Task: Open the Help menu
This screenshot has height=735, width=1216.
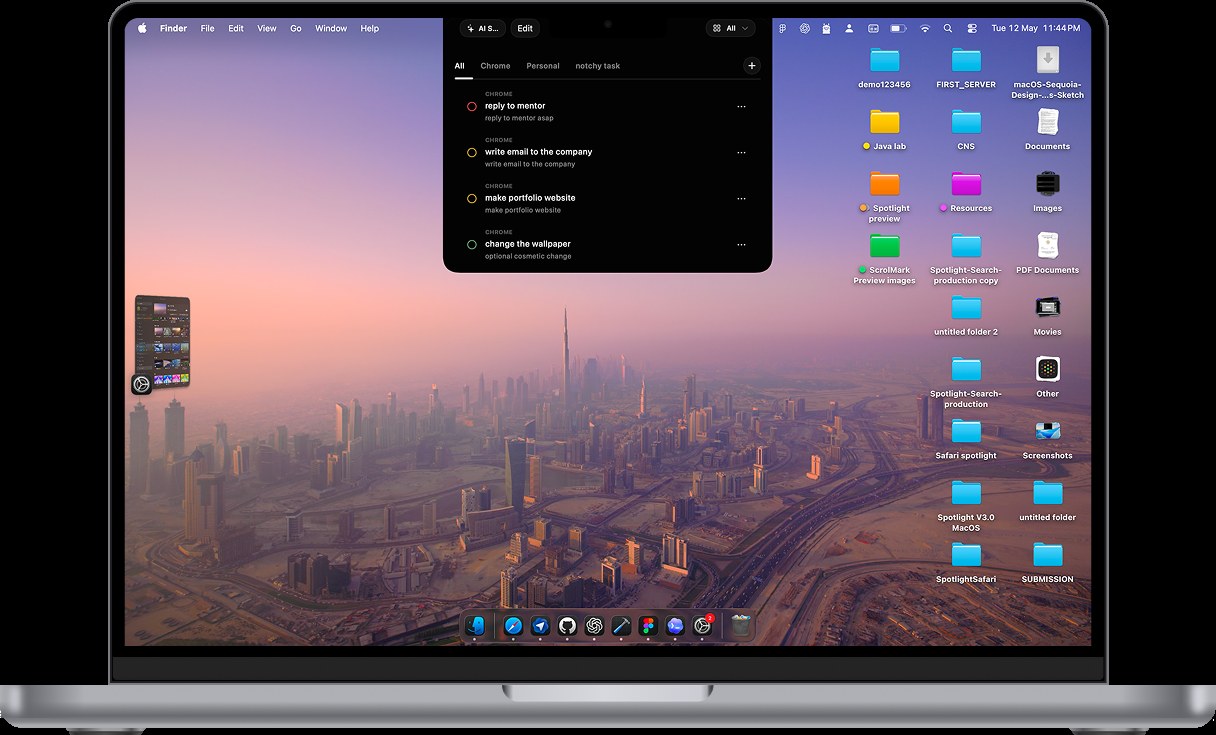Action: pos(370,29)
